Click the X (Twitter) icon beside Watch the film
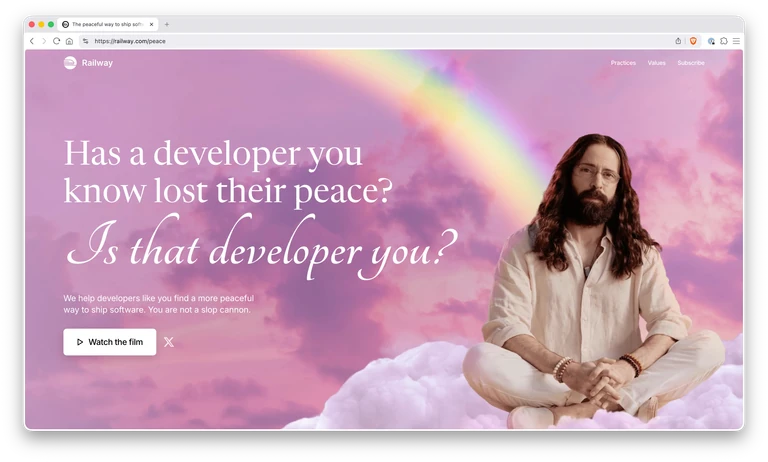The image size is (768, 462). [168, 342]
